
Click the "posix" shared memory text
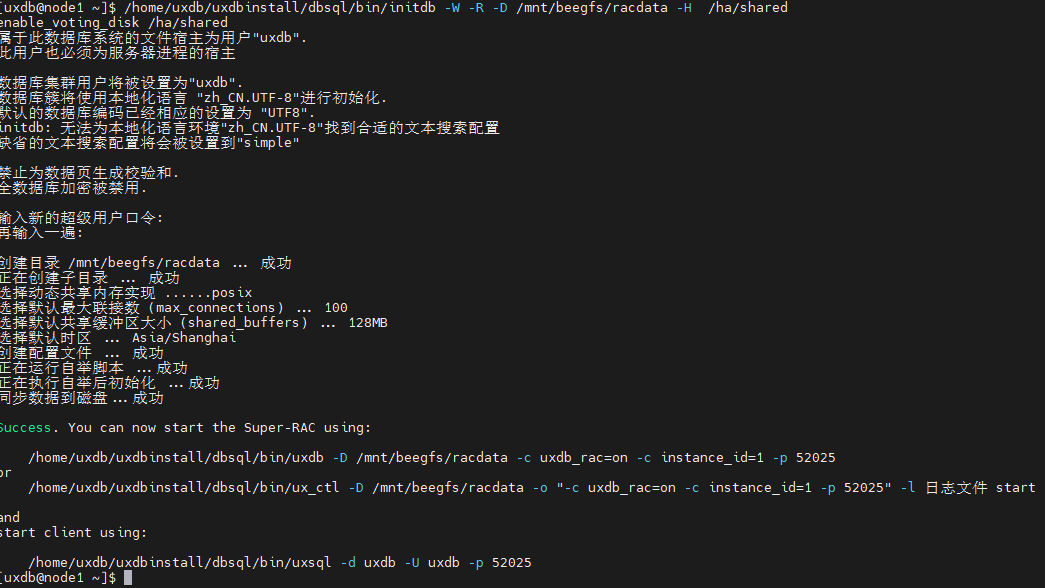[232, 293]
